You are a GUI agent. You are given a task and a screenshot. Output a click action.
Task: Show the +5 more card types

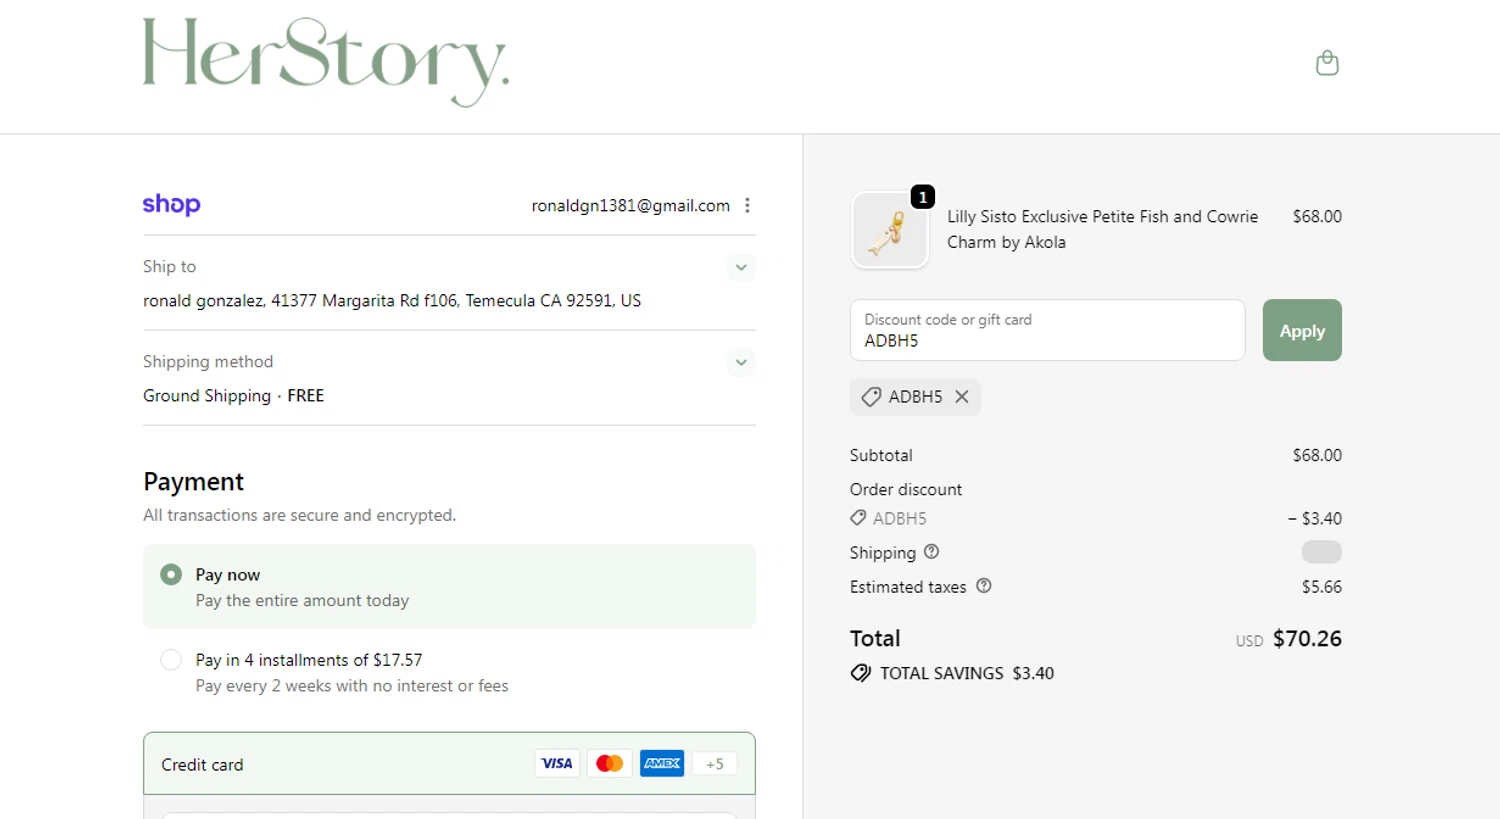point(715,764)
